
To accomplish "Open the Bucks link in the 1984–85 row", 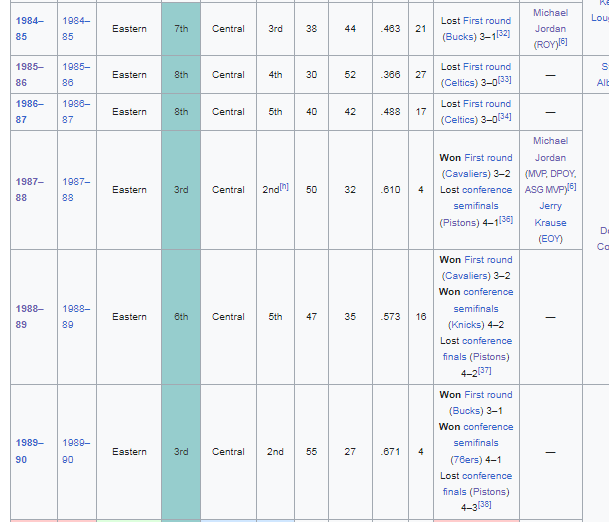I will [x=459, y=37].
